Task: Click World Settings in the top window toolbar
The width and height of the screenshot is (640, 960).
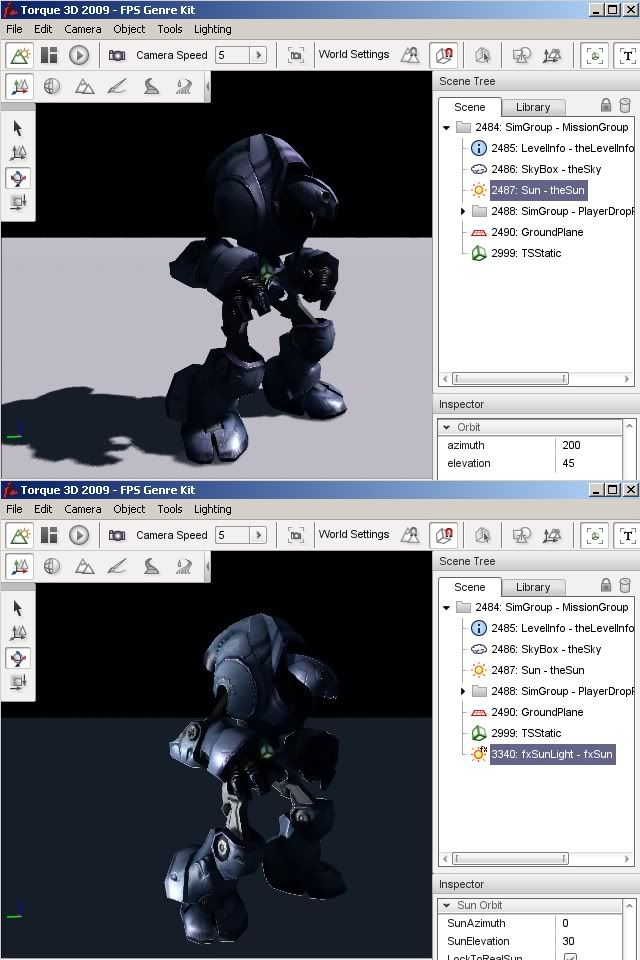Action: 353,55
